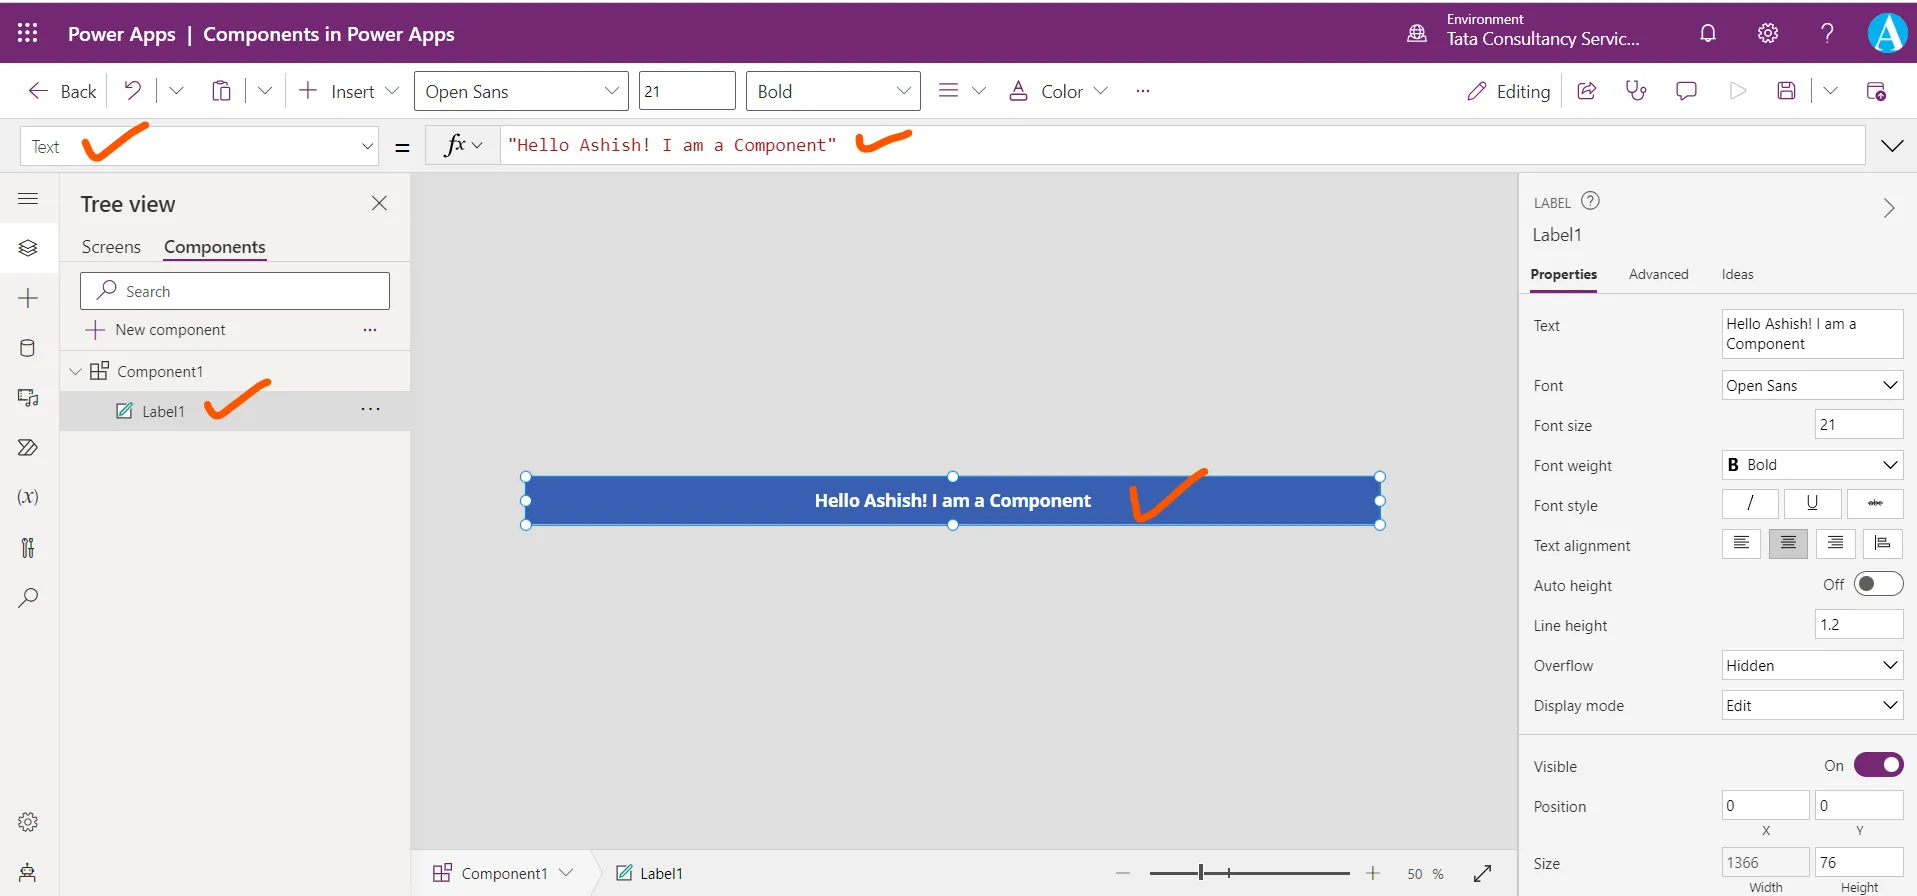Open the Bold font weight dropdown

coord(833,91)
